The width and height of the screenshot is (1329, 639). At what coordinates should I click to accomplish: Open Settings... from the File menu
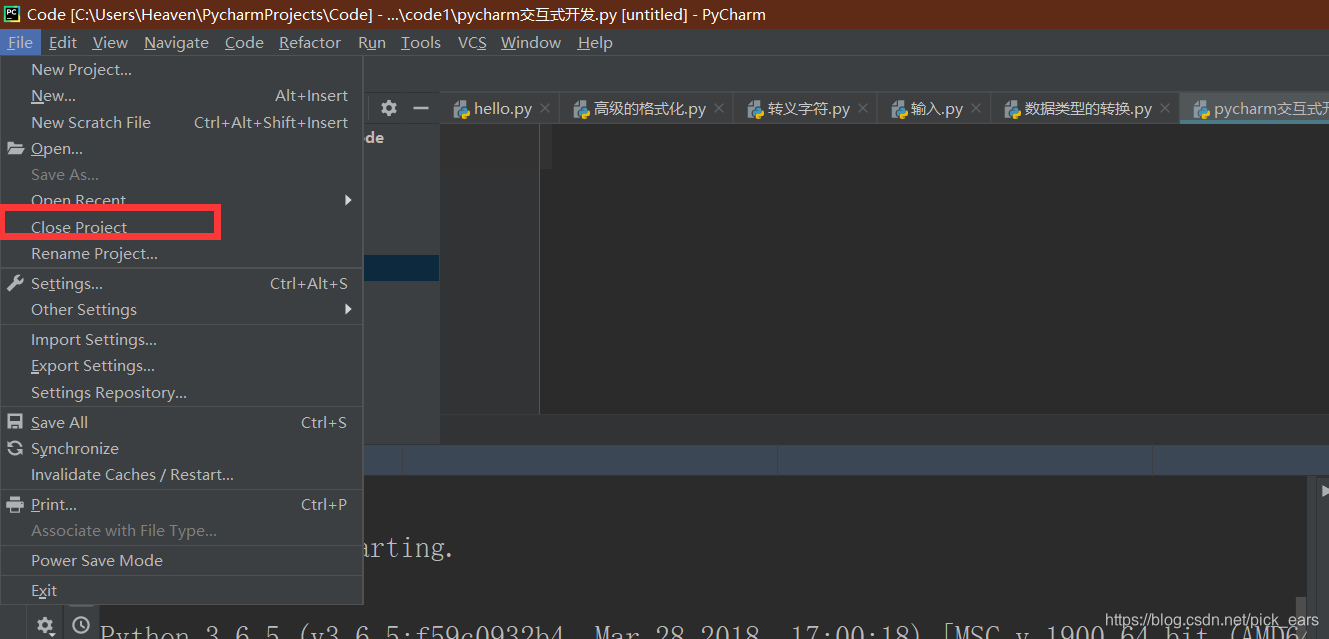pos(181,284)
